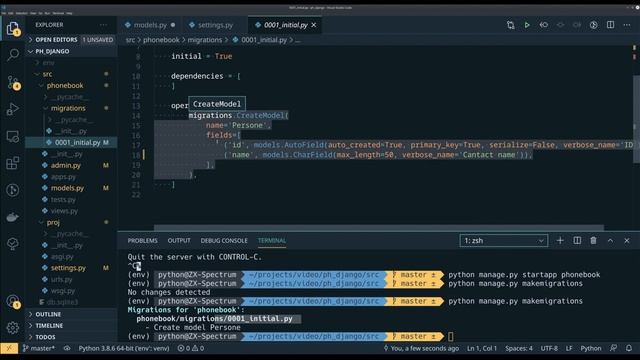Select the 0001_initial.py editor tab

coord(285,25)
